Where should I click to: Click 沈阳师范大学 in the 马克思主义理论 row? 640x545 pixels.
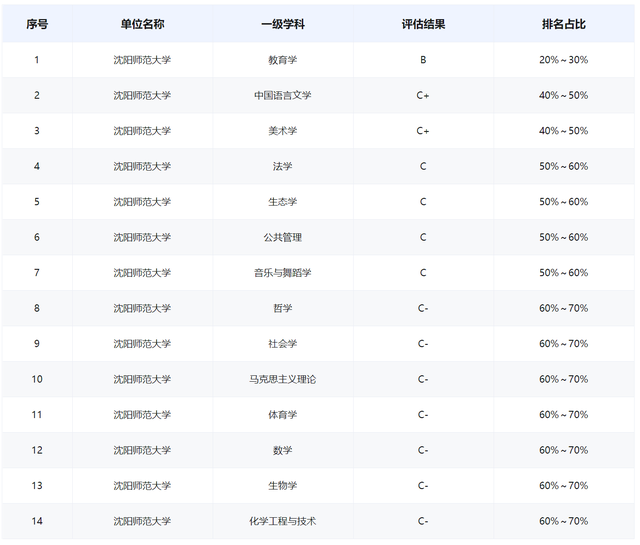(x=142, y=379)
